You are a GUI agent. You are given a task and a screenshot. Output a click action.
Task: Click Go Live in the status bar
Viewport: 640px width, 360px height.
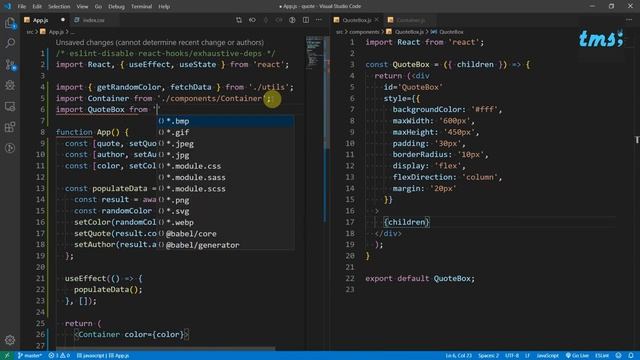coord(577,356)
